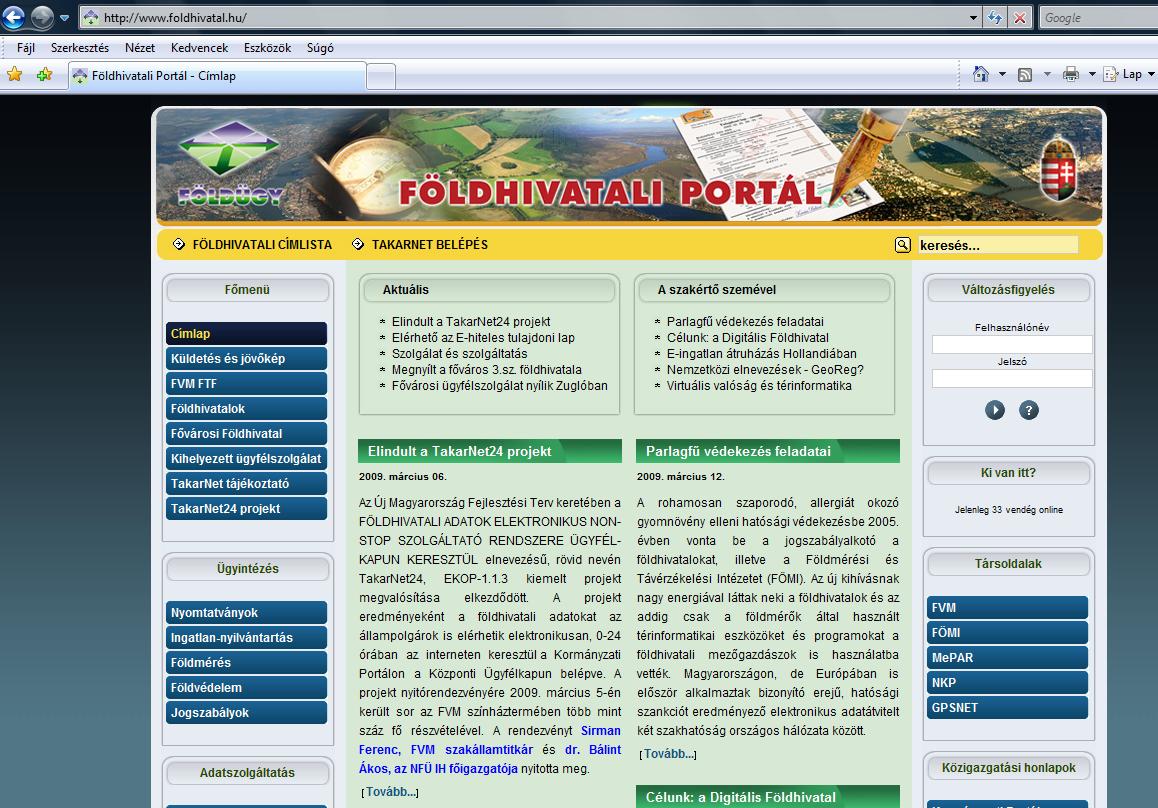This screenshot has height=808, width=1158.
Task: Open Kihelyezett ügyfélszolgálat menu item
Action: 247,459
